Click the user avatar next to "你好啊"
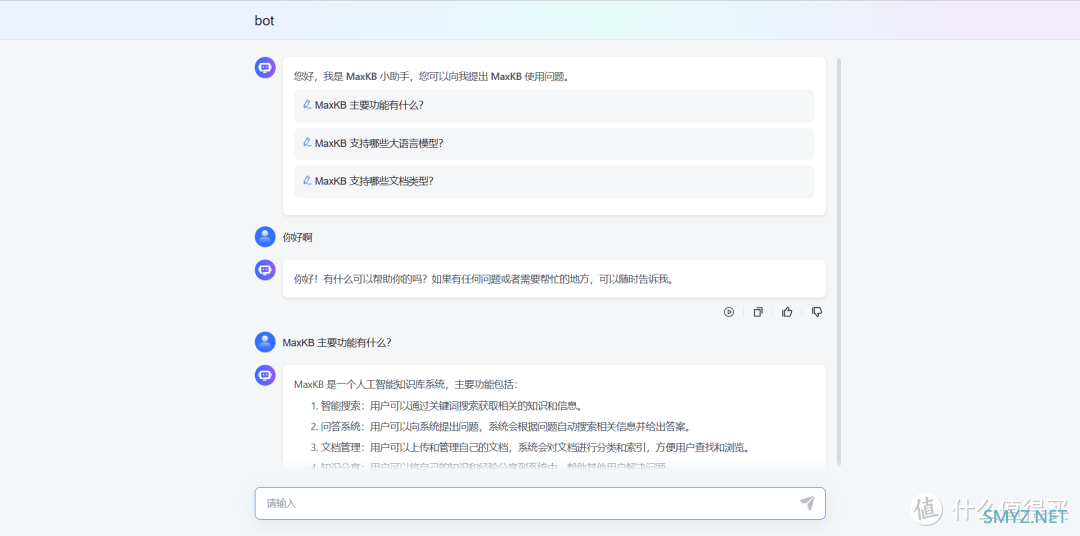 tap(265, 236)
